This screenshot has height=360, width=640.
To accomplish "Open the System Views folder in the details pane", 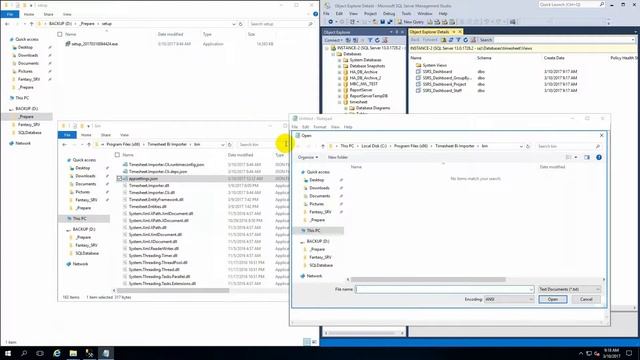I will [x=434, y=65].
